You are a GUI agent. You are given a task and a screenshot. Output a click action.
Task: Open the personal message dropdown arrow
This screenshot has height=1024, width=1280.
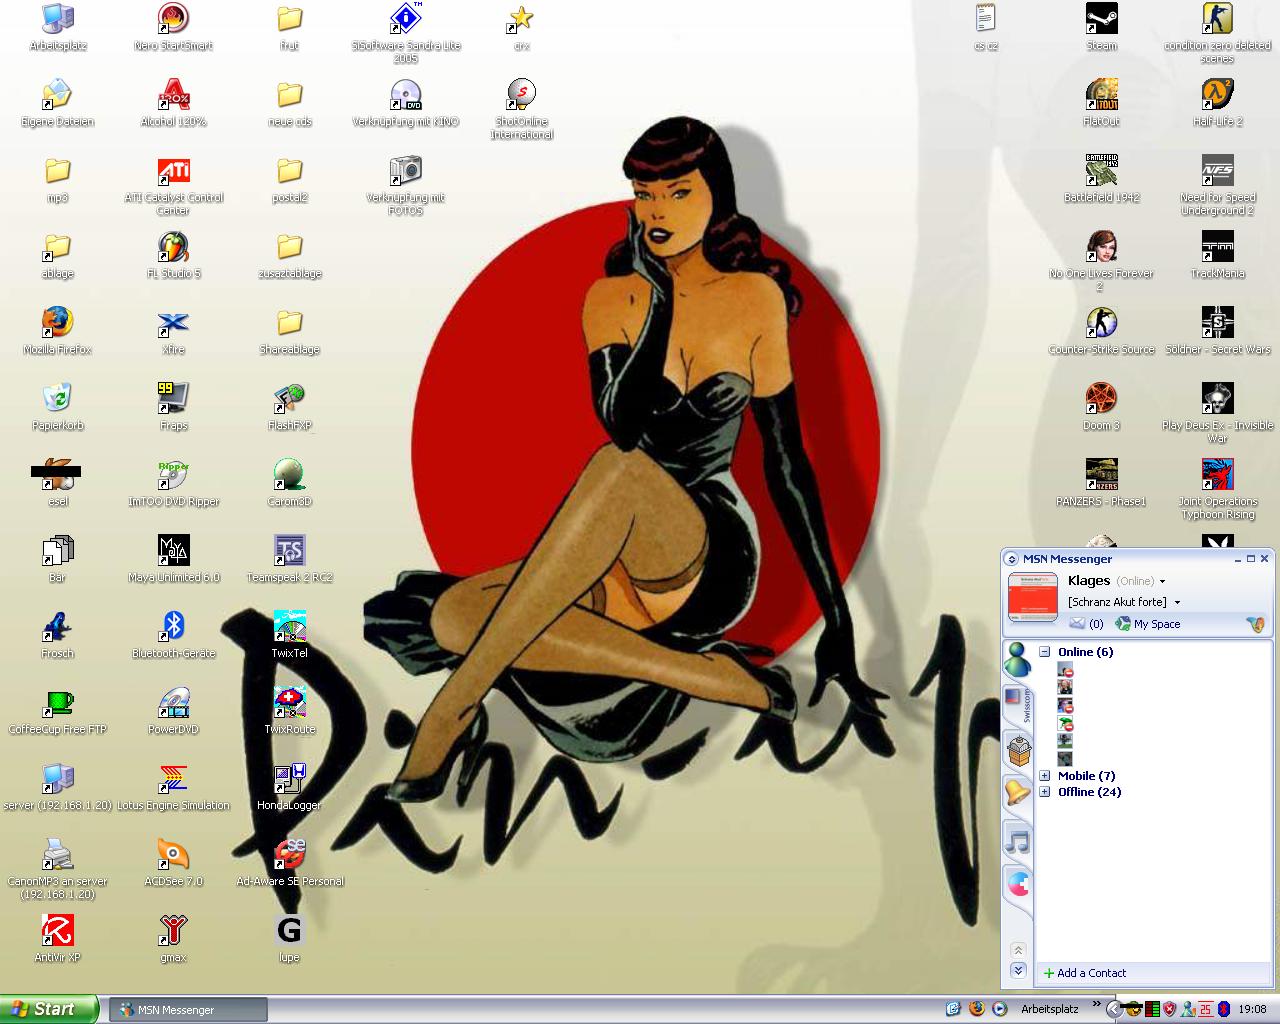[x=1177, y=602]
